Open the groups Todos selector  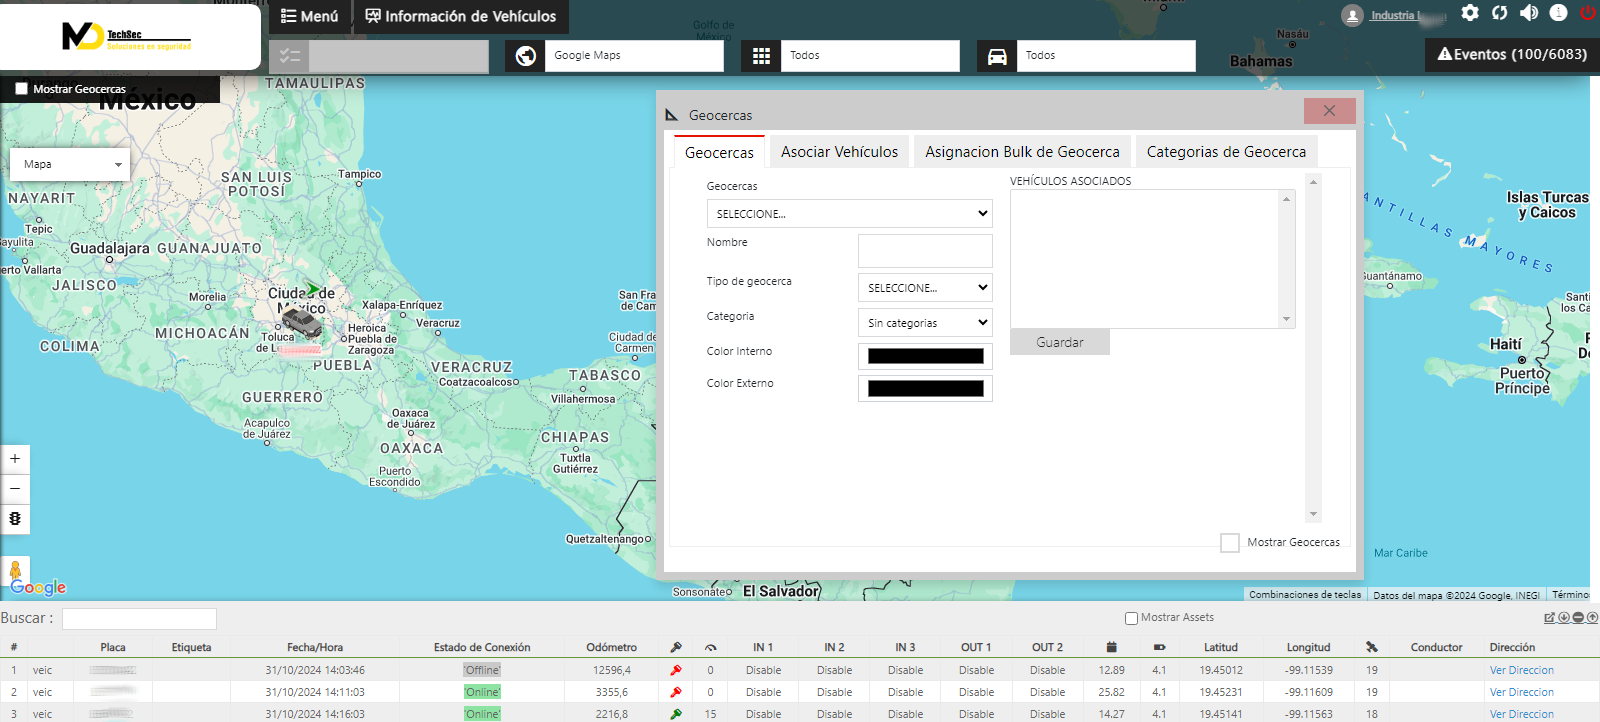(x=870, y=56)
